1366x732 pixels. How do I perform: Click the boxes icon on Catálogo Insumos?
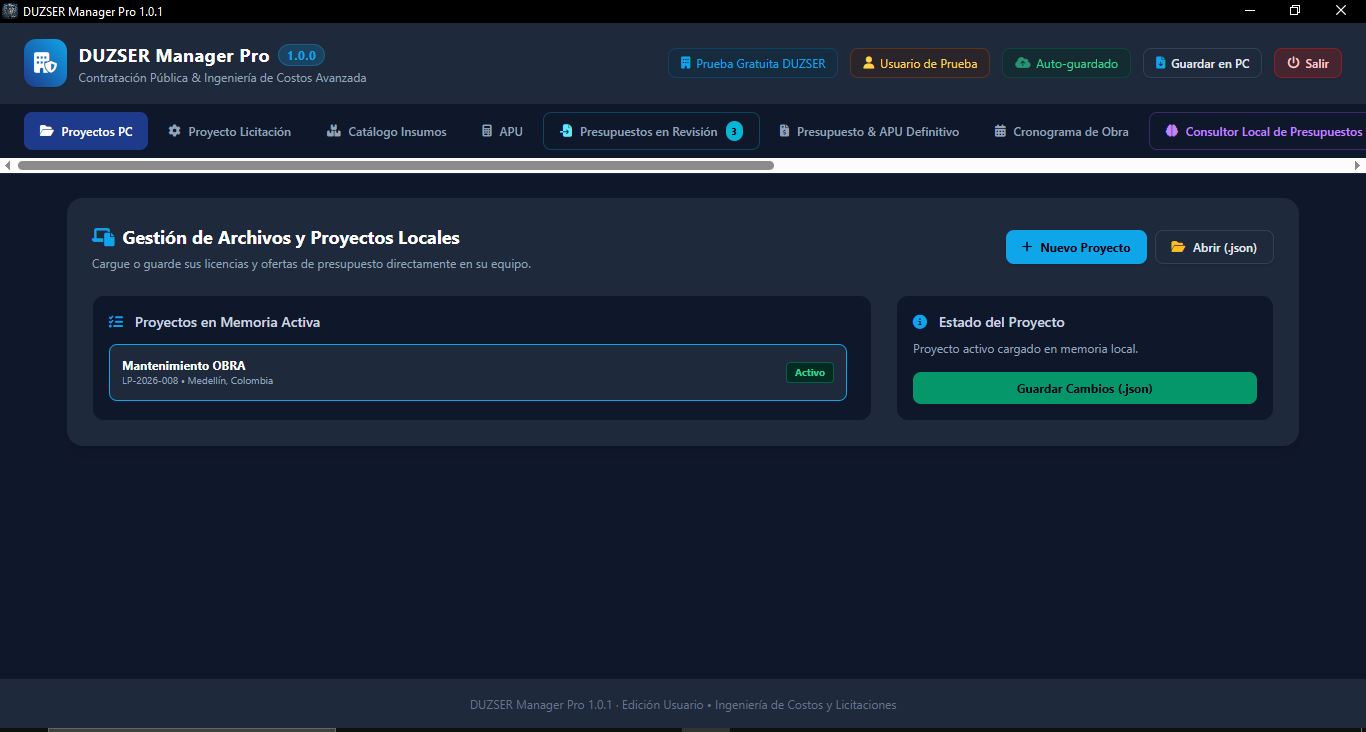click(x=334, y=131)
